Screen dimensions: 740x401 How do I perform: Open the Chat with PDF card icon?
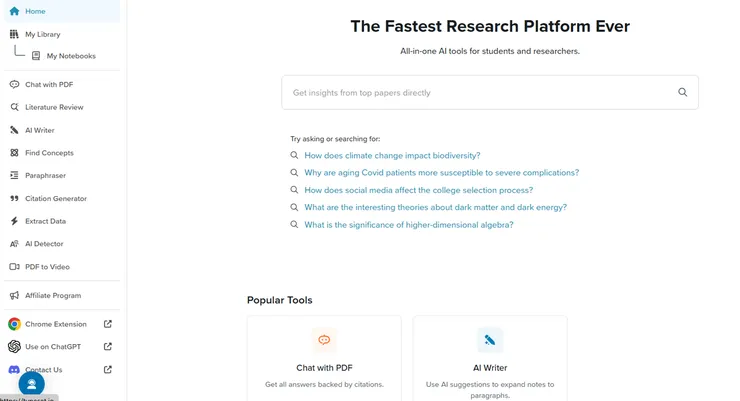324,340
